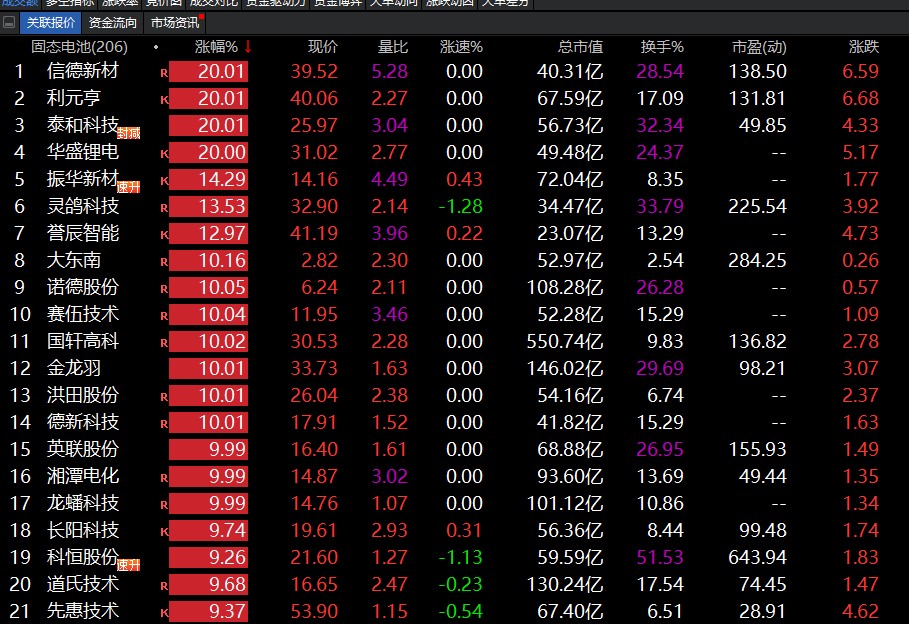Switch to the 关联报价 tab
Image resolution: width=909 pixels, height=624 pixels.
pos(51,23)
